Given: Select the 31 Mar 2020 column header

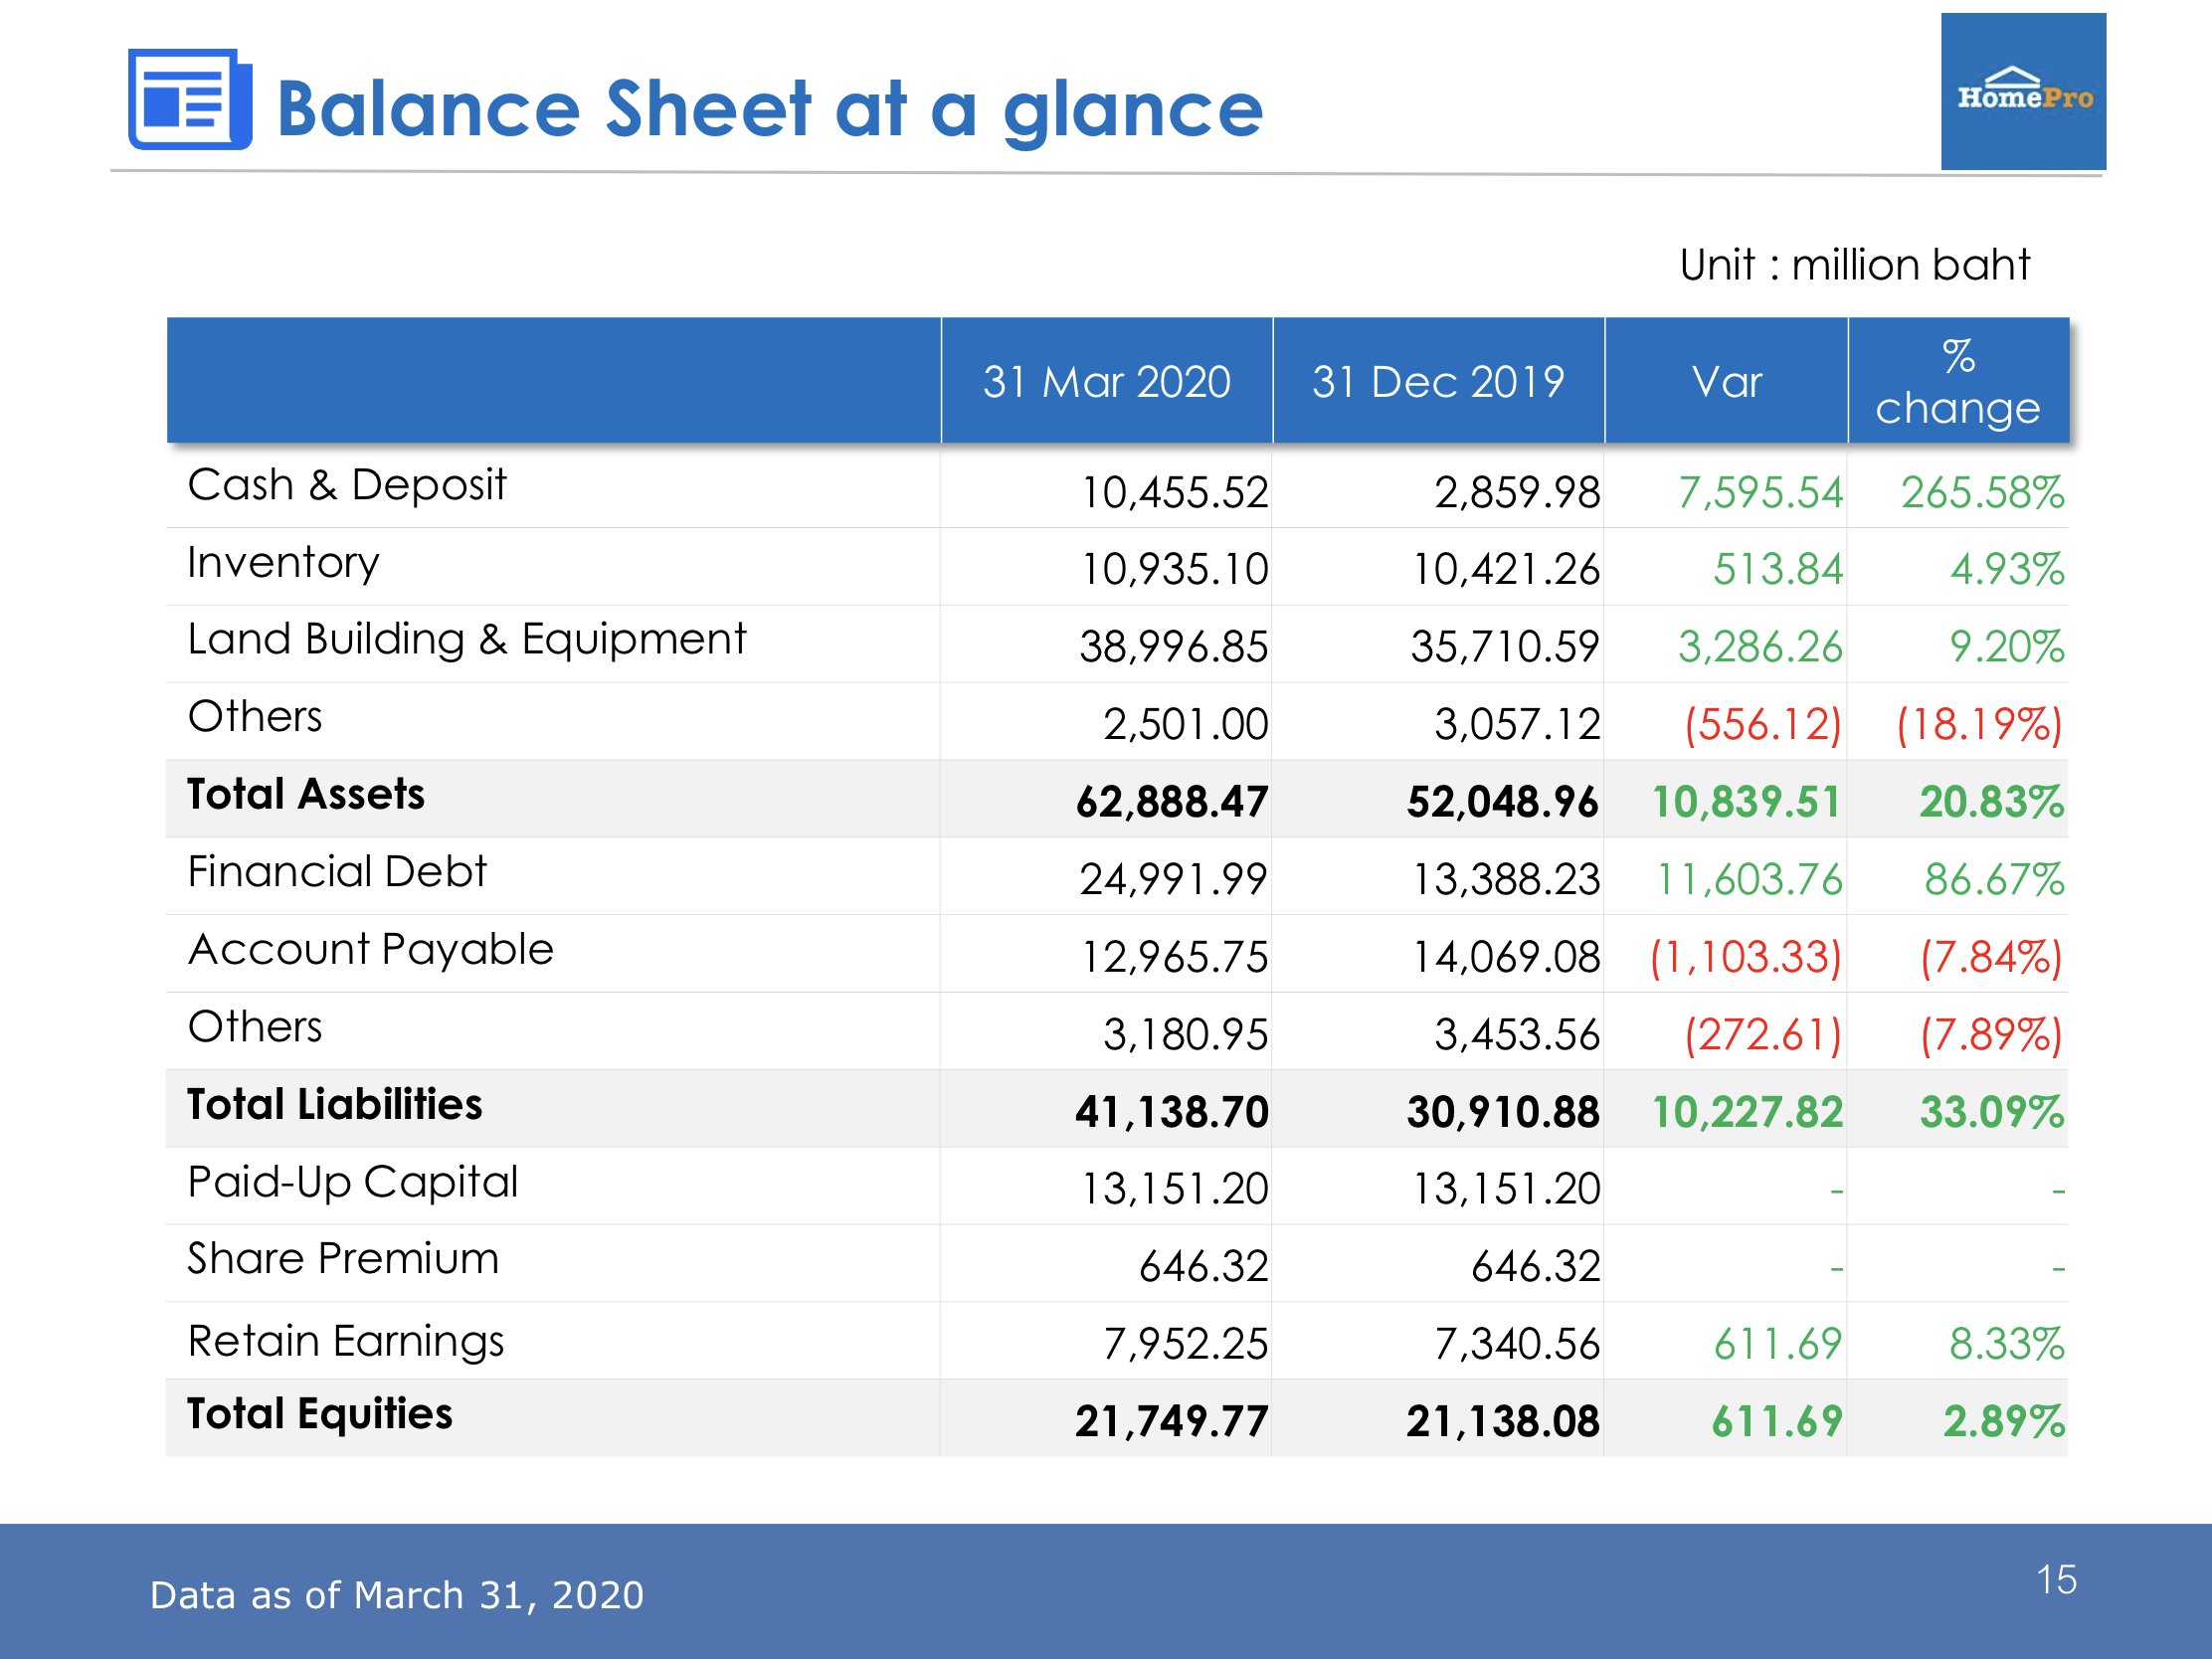Looking at the screenshot, I should click(x=1106, y=381).
